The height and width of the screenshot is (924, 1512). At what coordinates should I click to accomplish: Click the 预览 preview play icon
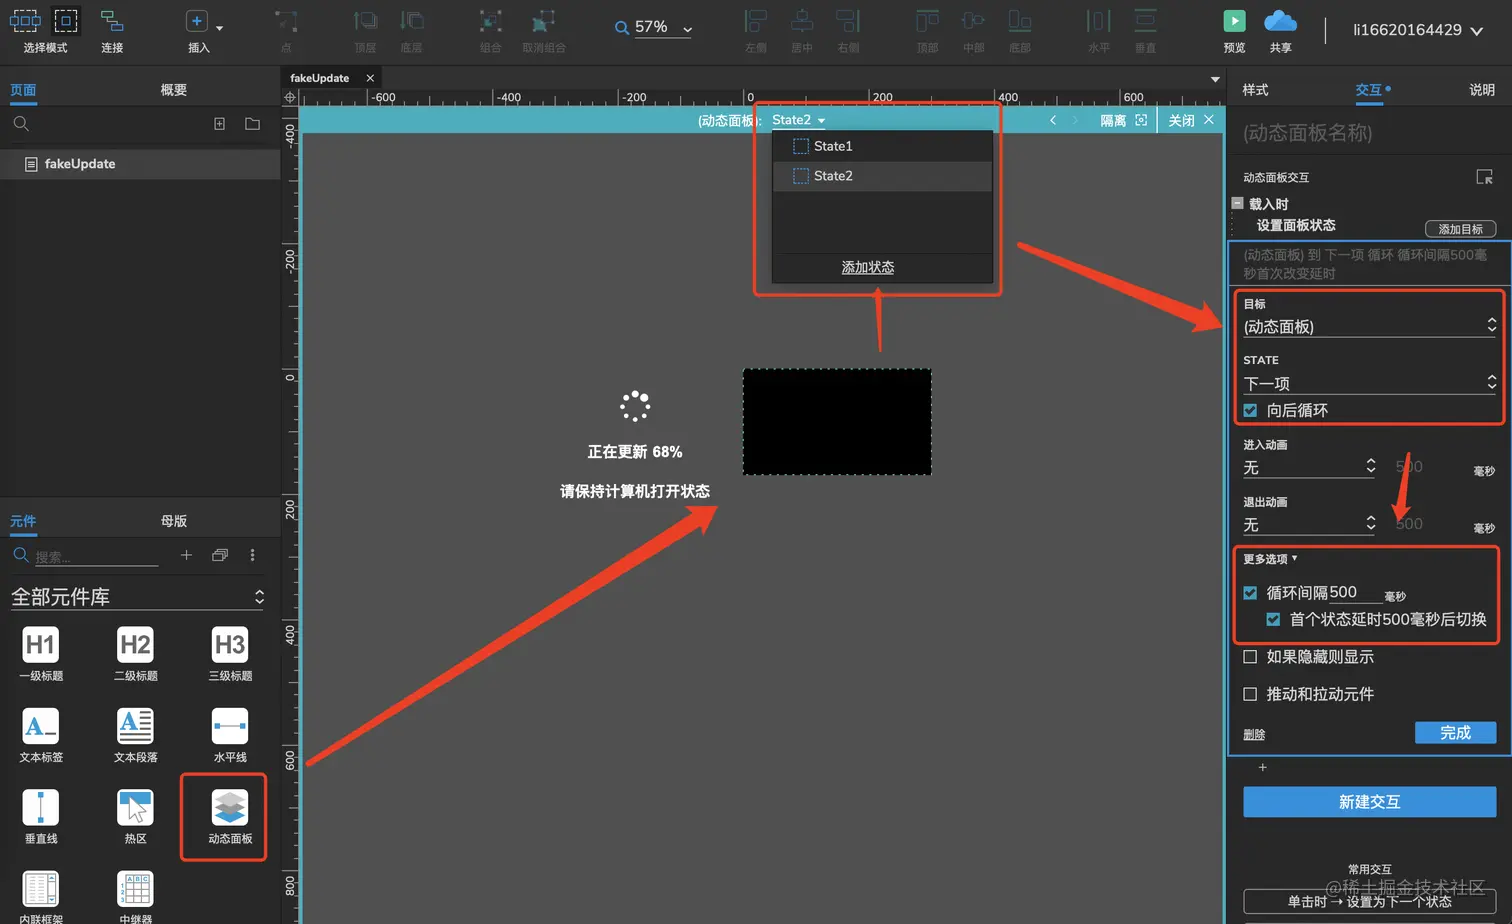(1234, 21)
